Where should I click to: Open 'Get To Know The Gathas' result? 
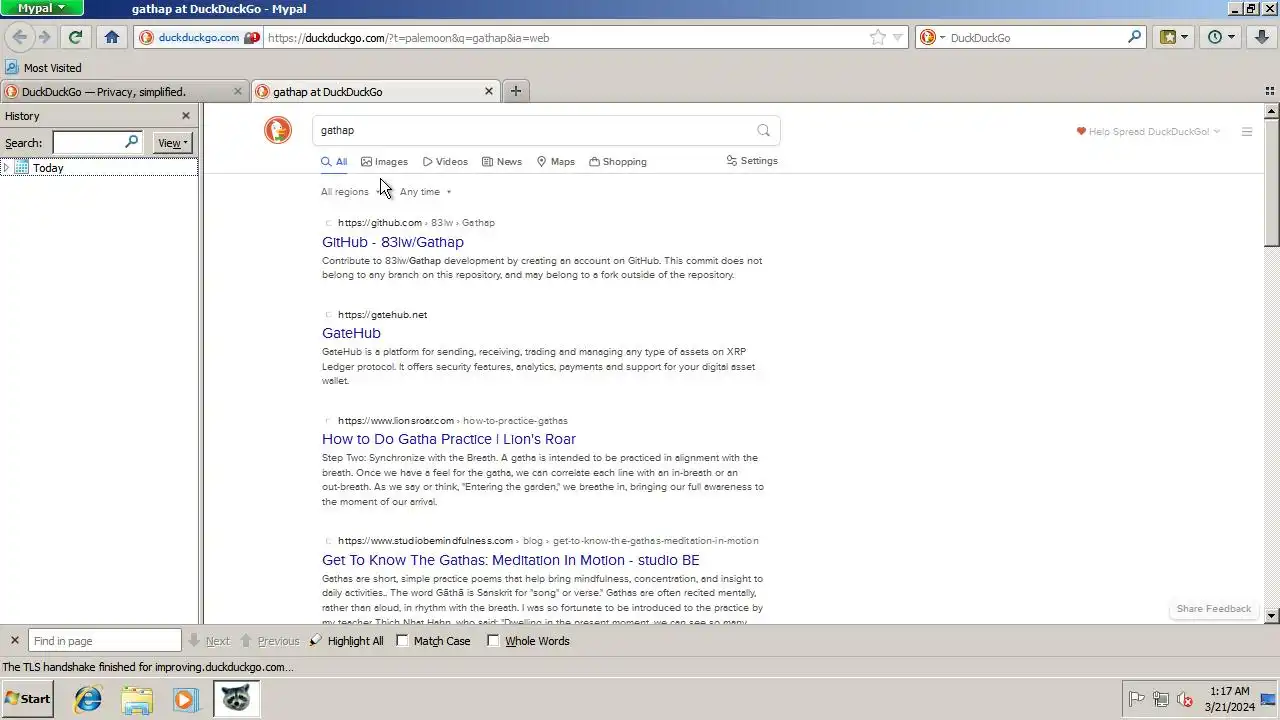[511, 560]
